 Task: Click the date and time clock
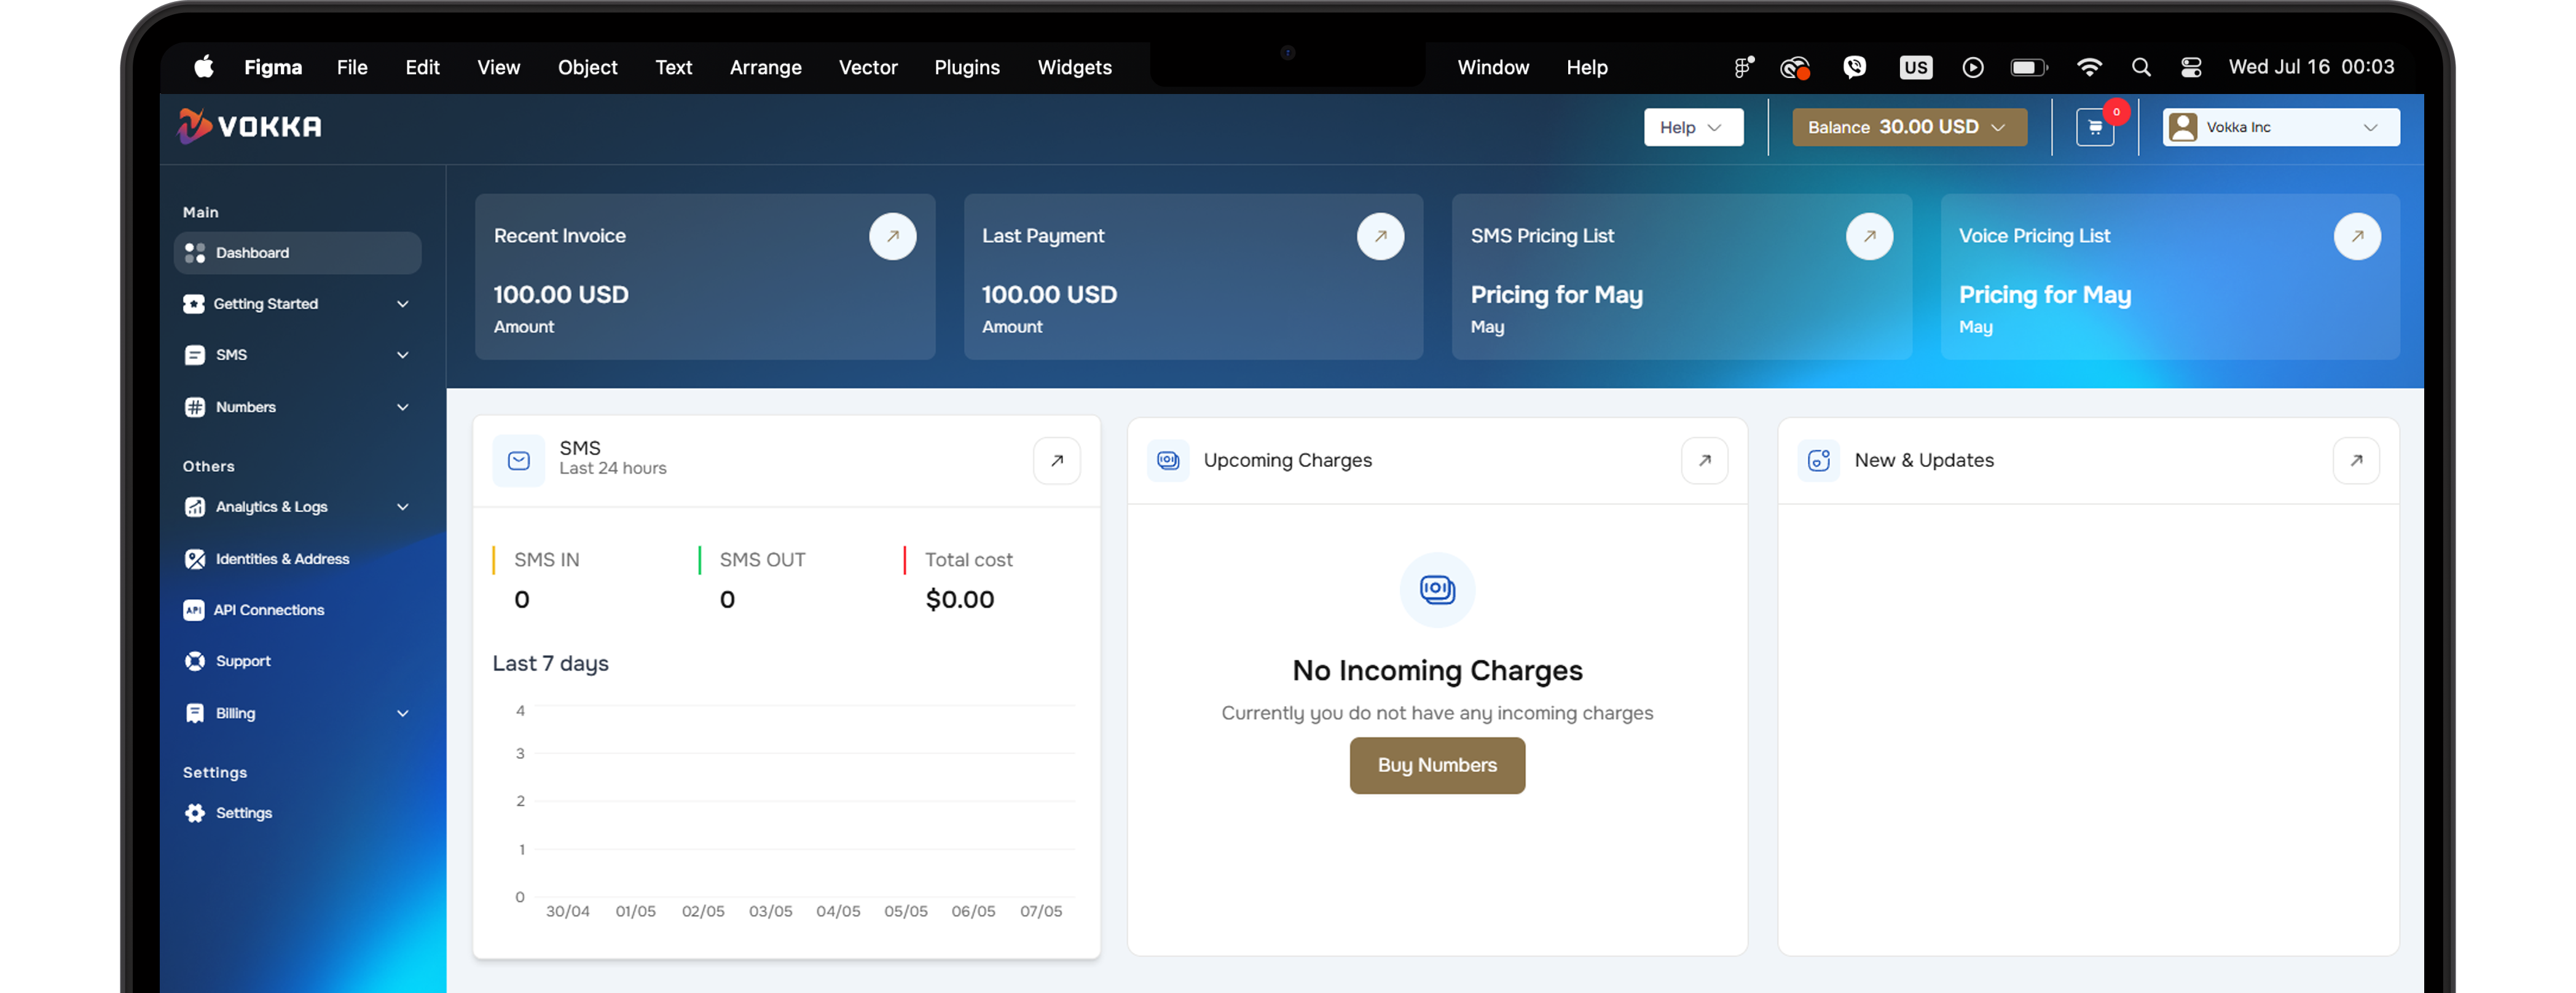pos(2311,67)
